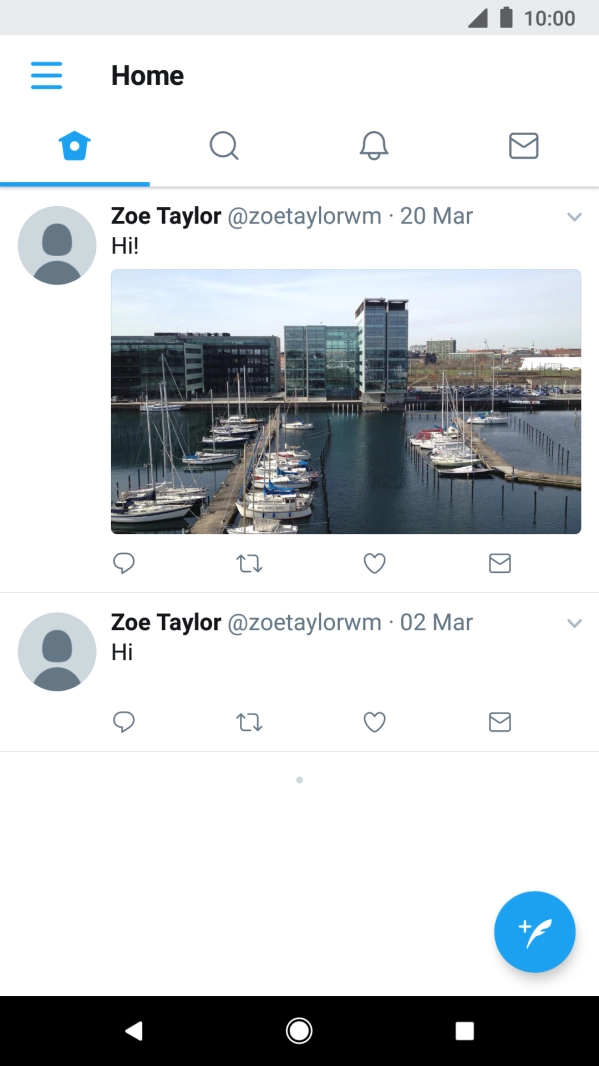Reply to Zoe Taylor's 'Hi!' tweet

(124, 563)
